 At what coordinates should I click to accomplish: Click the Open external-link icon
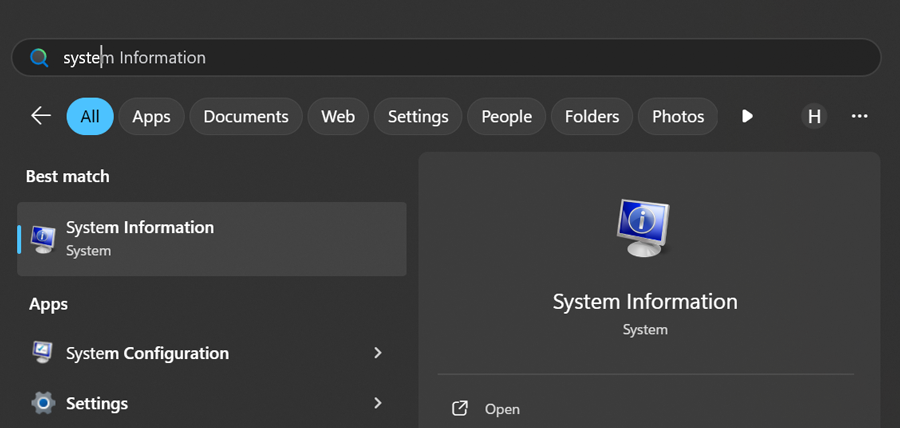(460, 409)
